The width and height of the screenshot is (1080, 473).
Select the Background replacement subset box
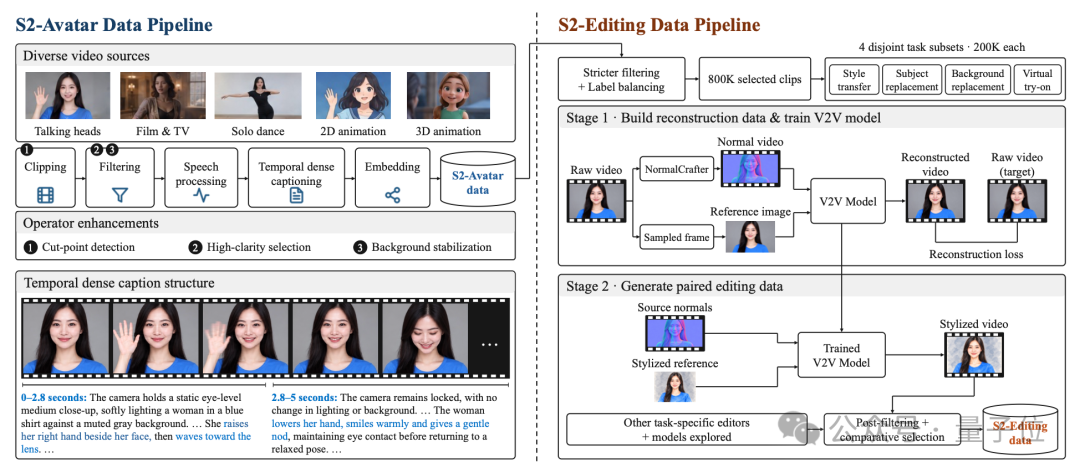977,80
